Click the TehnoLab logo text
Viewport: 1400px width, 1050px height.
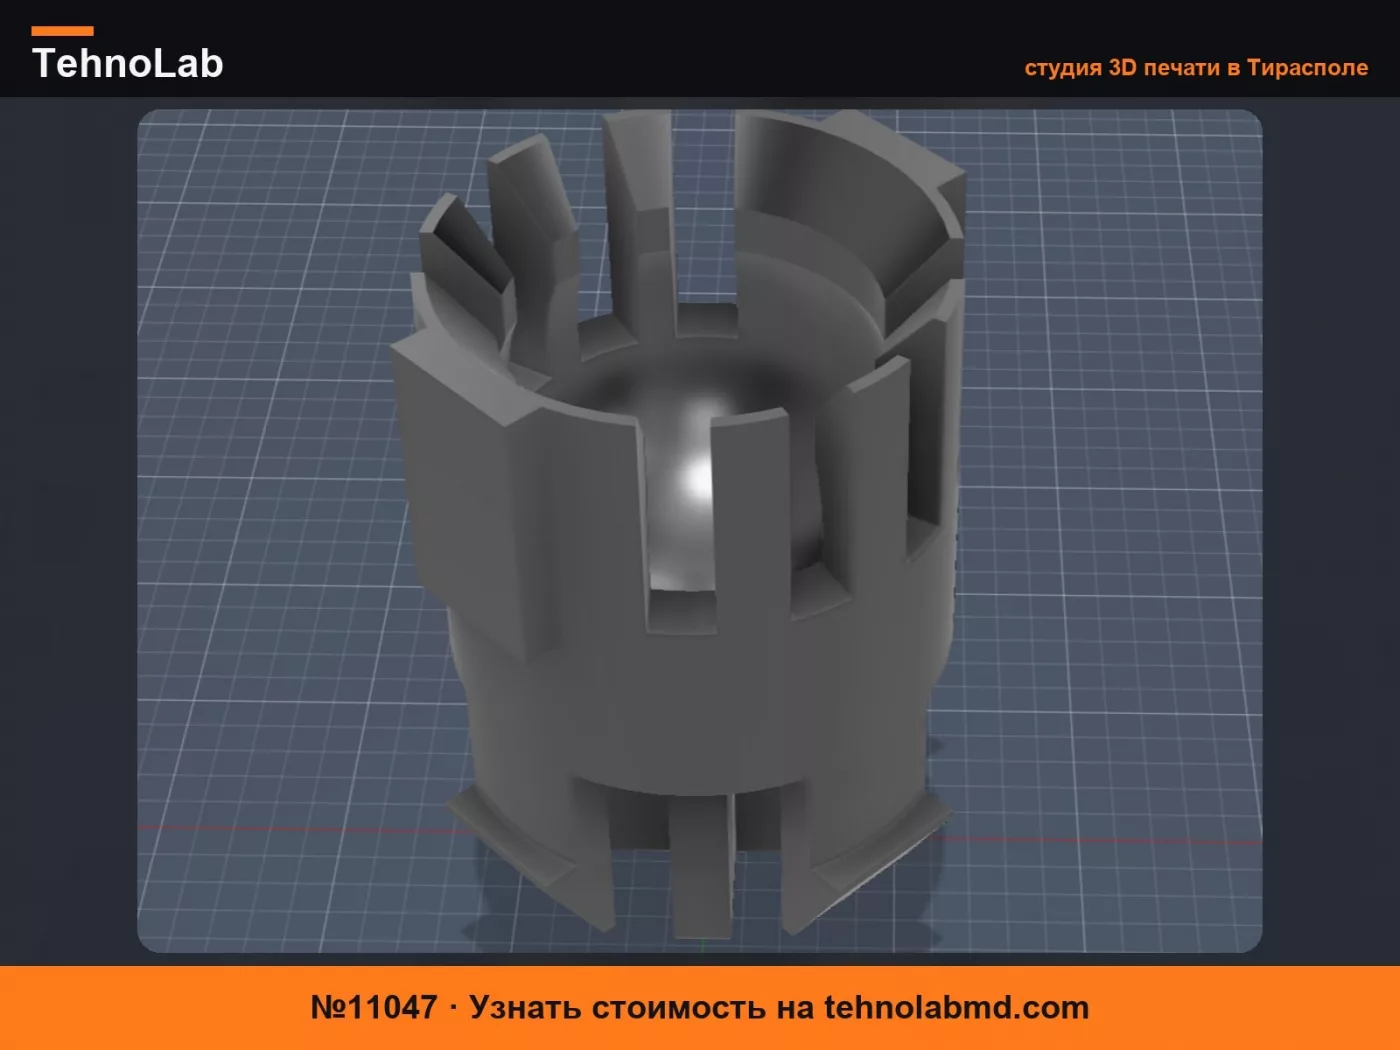click(127, 63)
